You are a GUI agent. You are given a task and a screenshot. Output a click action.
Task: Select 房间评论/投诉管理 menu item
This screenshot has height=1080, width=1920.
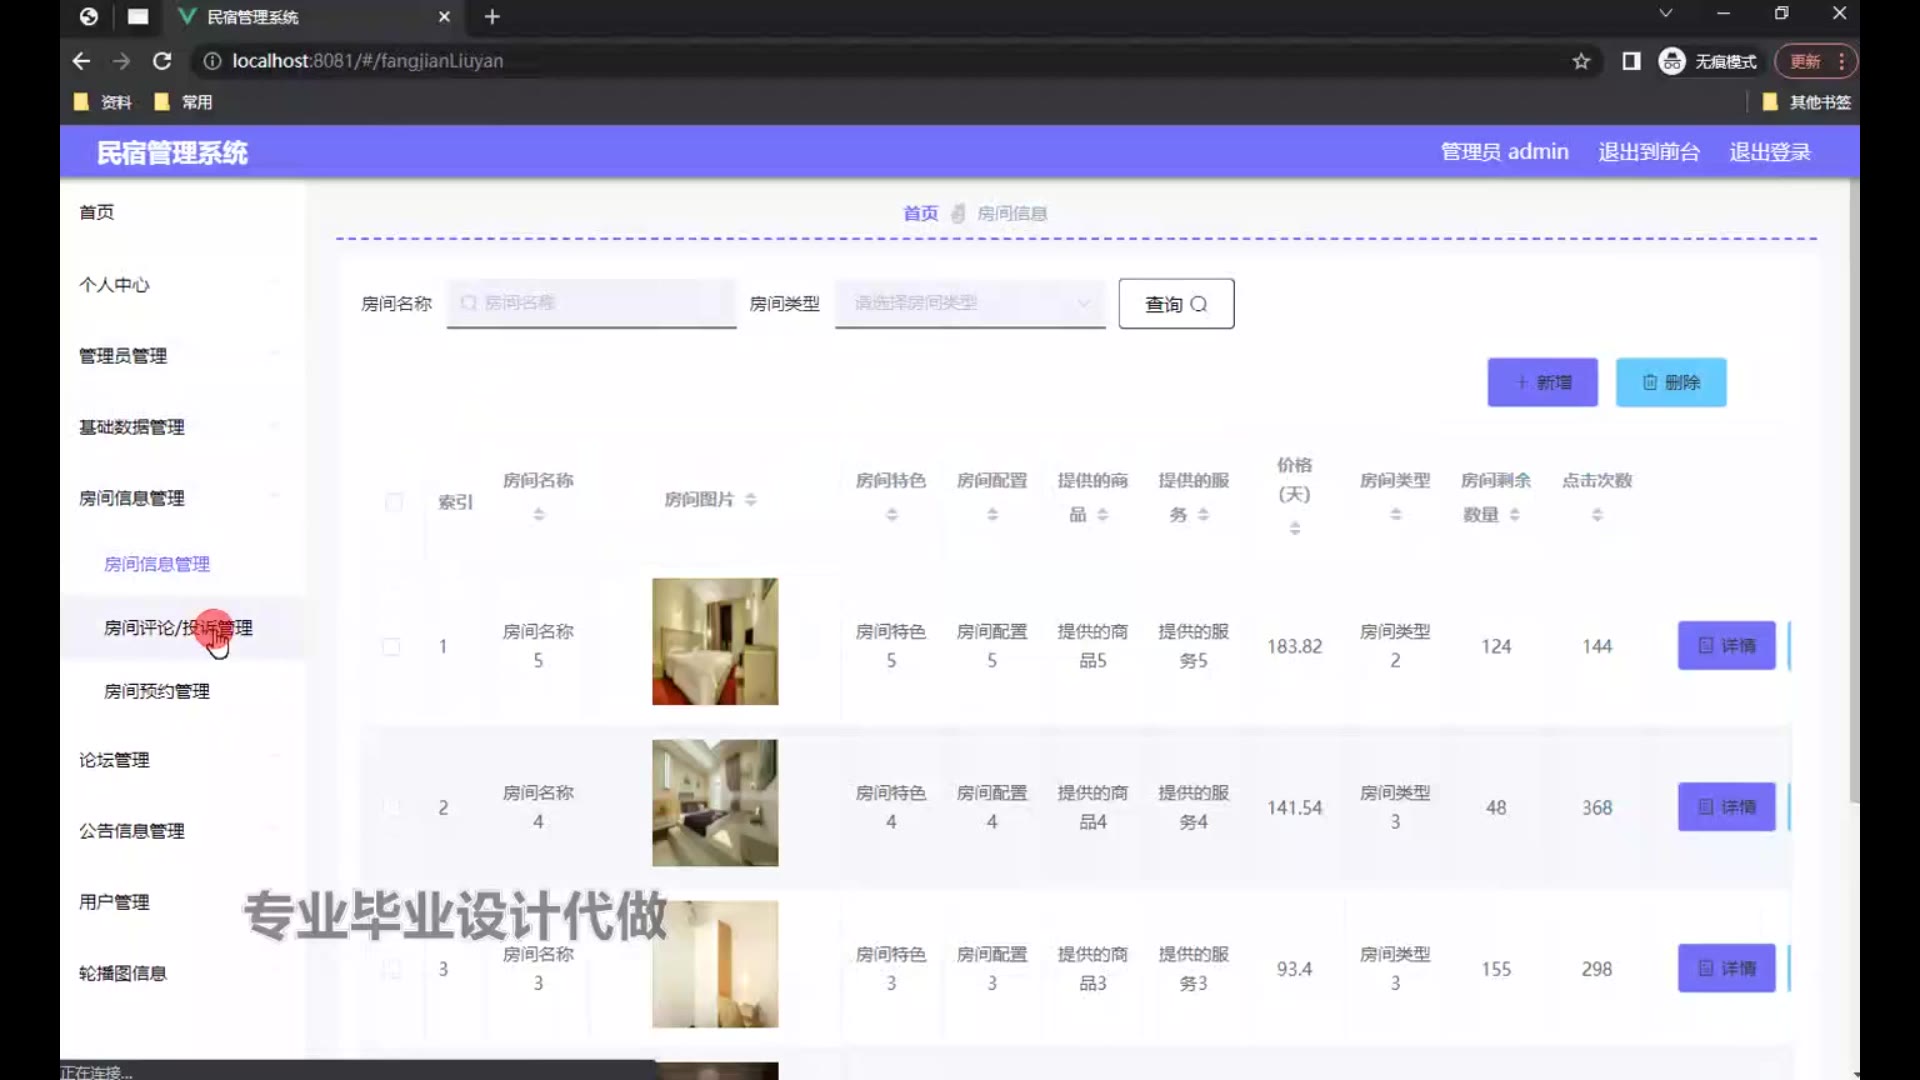(x=178, y=628)
